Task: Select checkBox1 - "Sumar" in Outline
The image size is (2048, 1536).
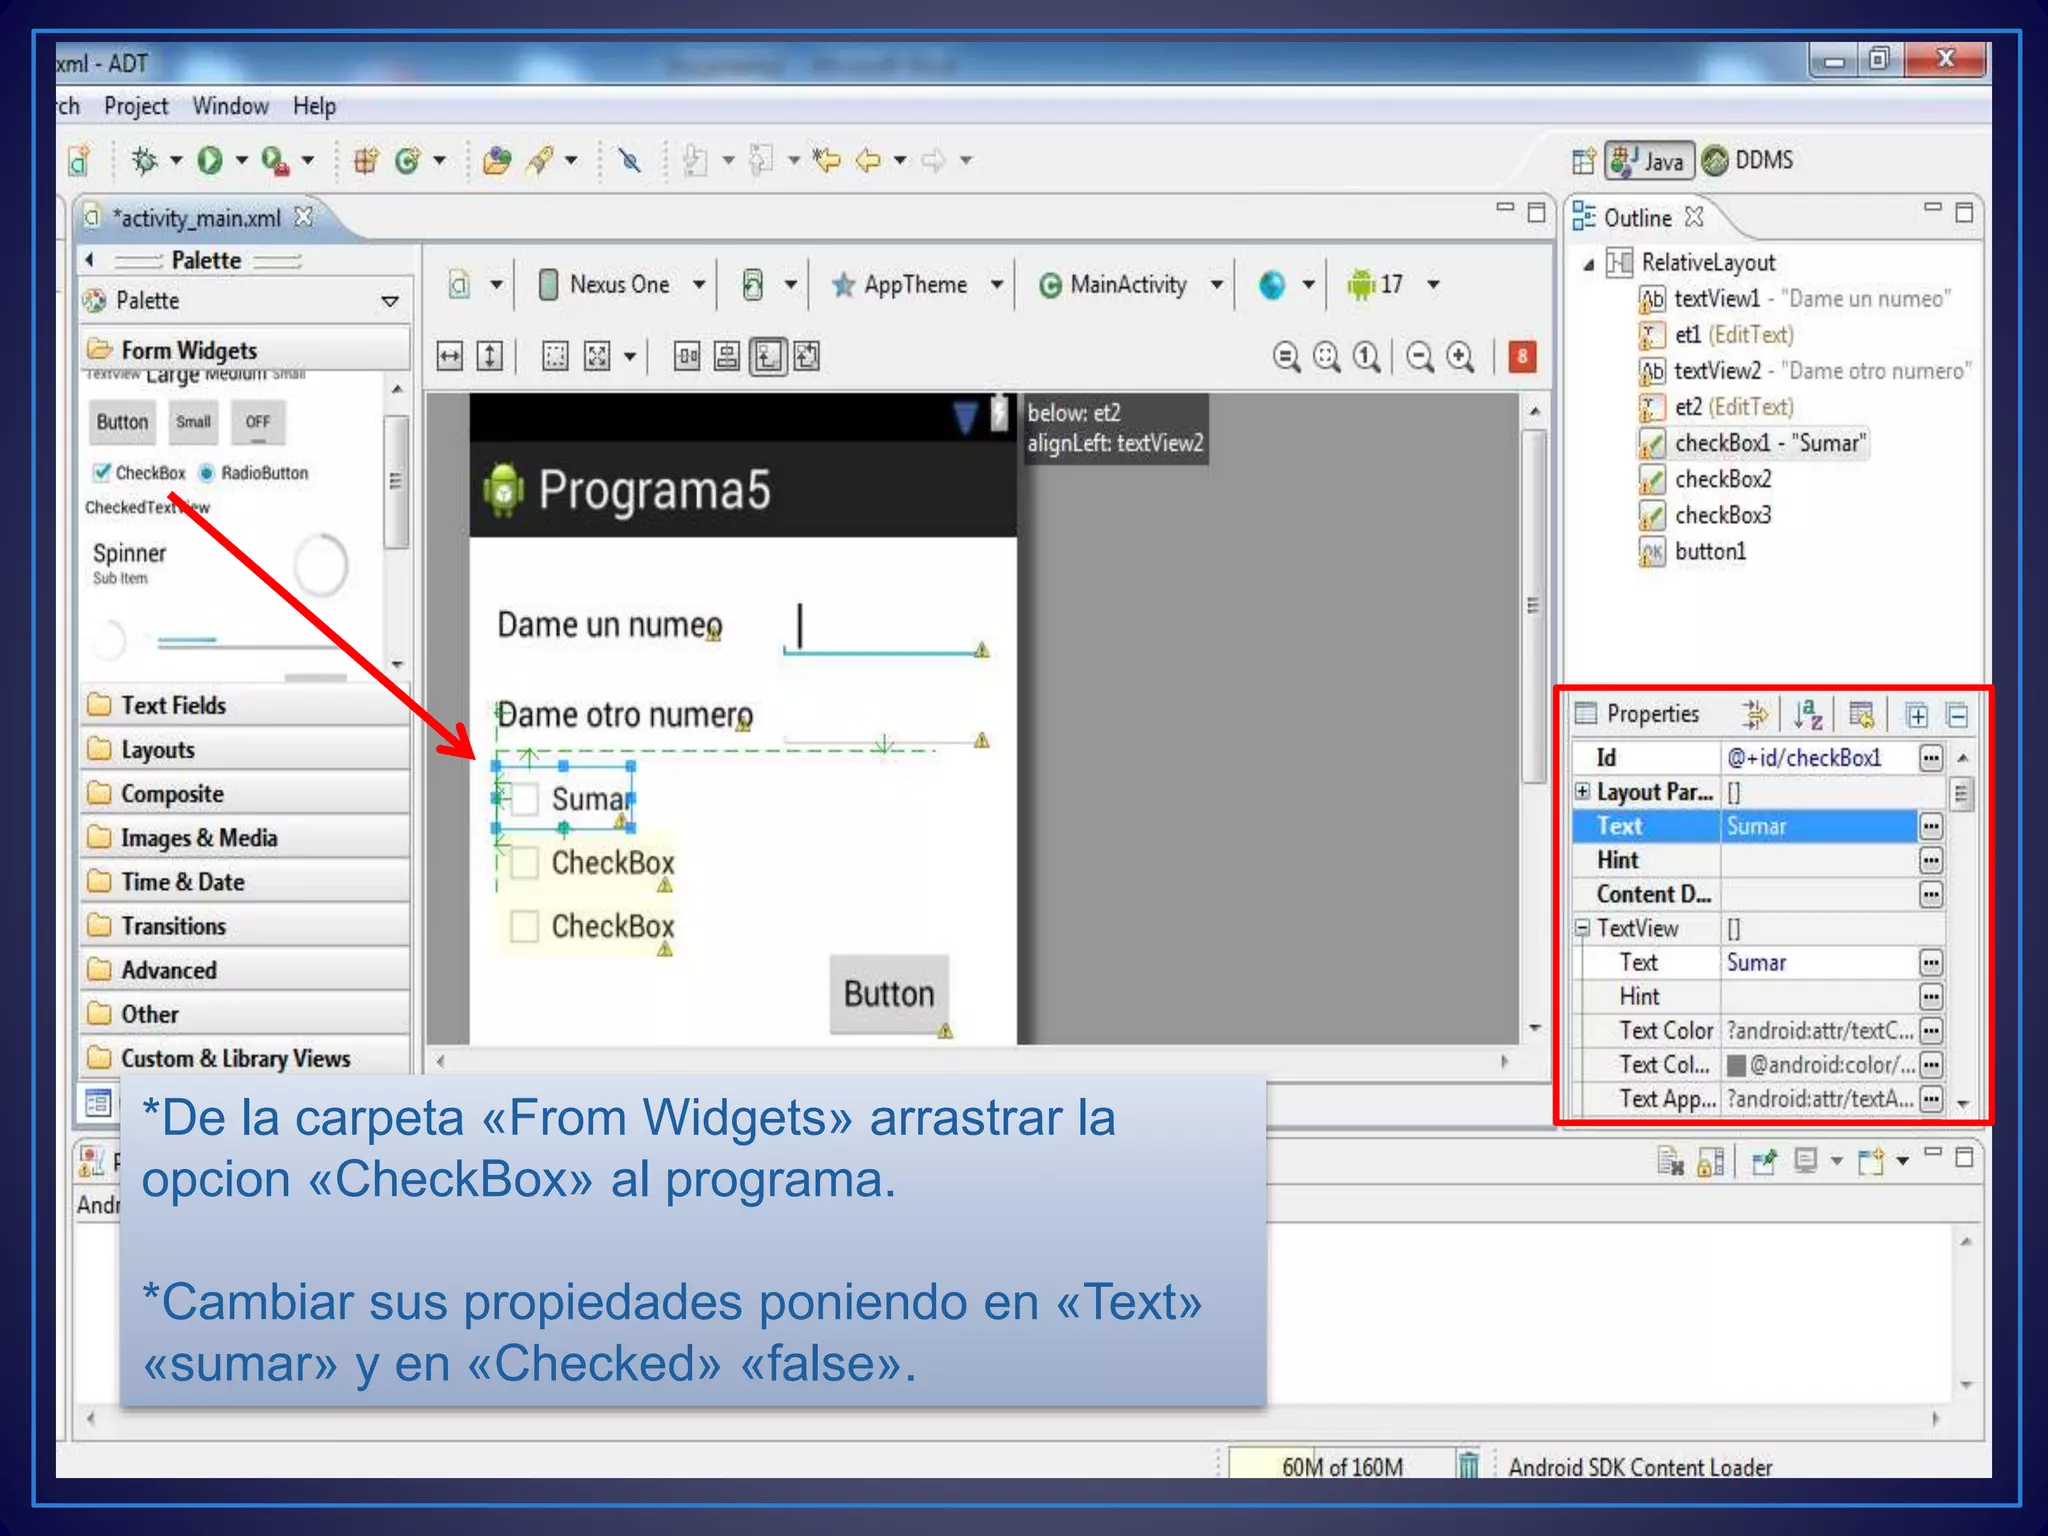Action: [x=1752, y=443]
